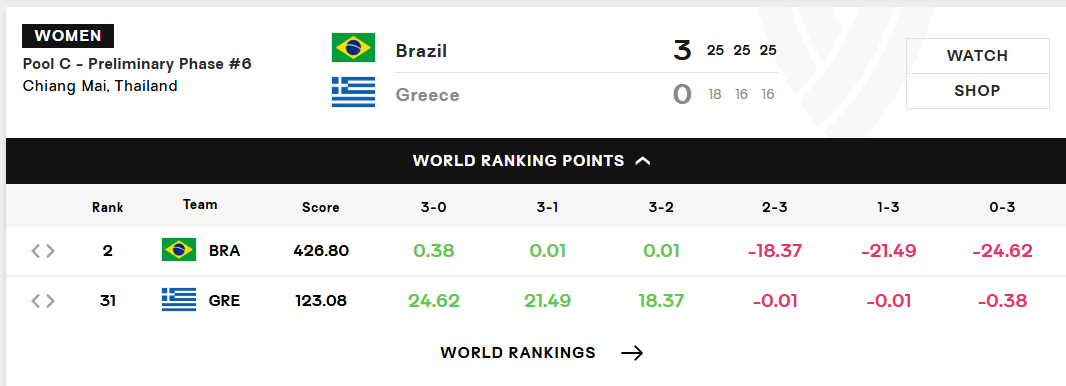Click the GRE team code in table
The height and width of the screenshot is (386, 1066).
click(x=224, y=300)
